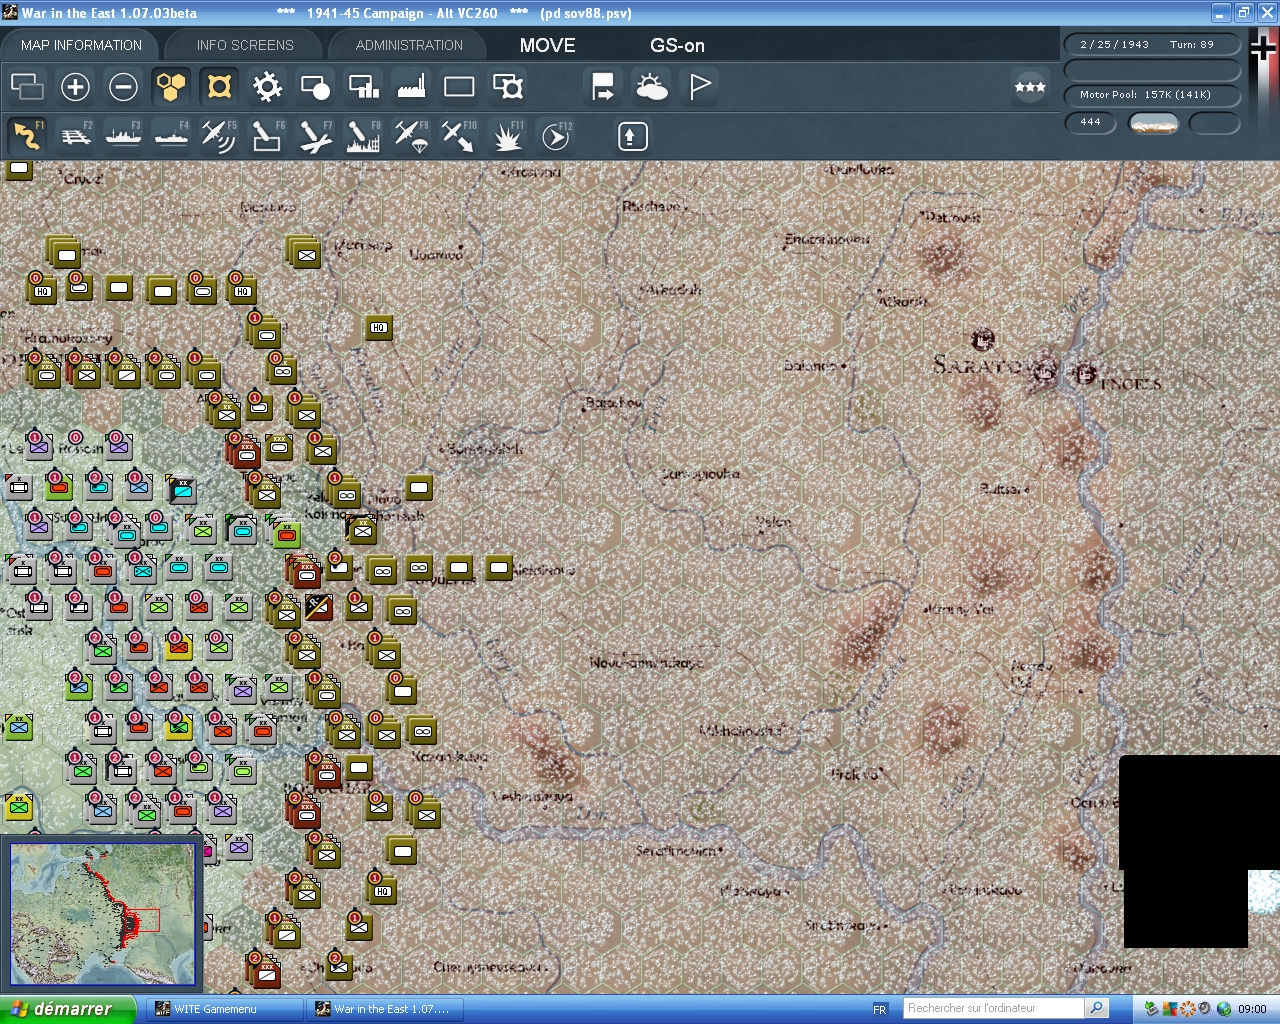Click the Rechercher sur l'ordinateur search field
The height and width of the screenshot is (1024, 1280).
click(x=993, y=1008)
